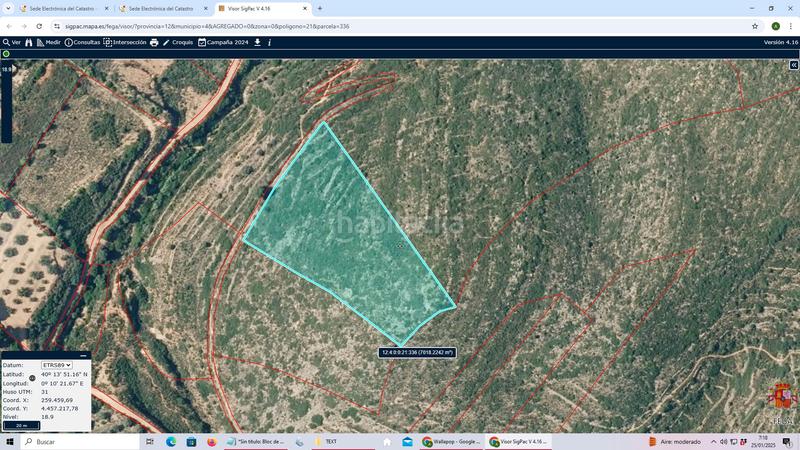The height and width of the screenshot is (450, 800).
Task: Toggle the lat/long coordinate format button
Action: (x=32, y=378)
